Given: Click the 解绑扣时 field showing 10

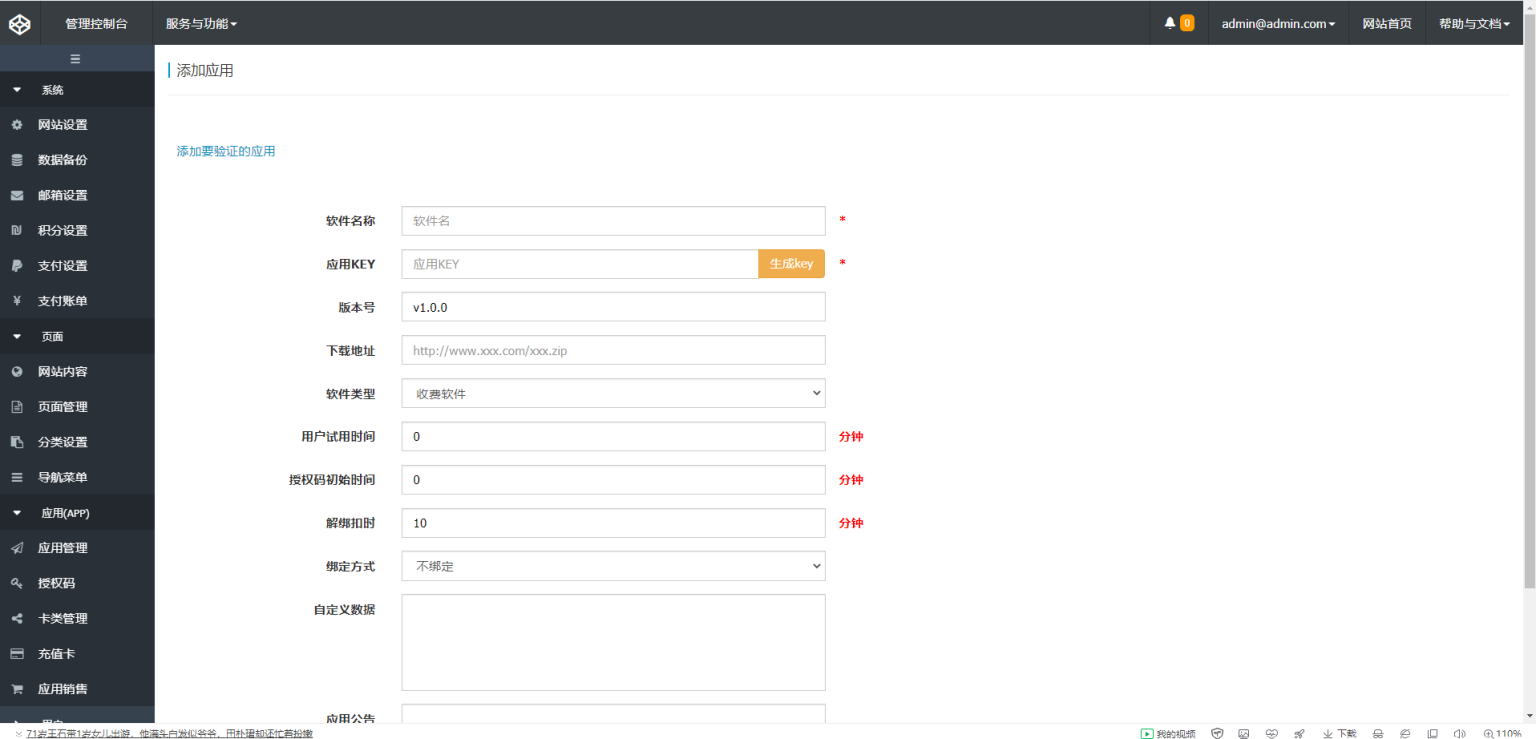Looking at the screenshot, I should click(613, 523).
